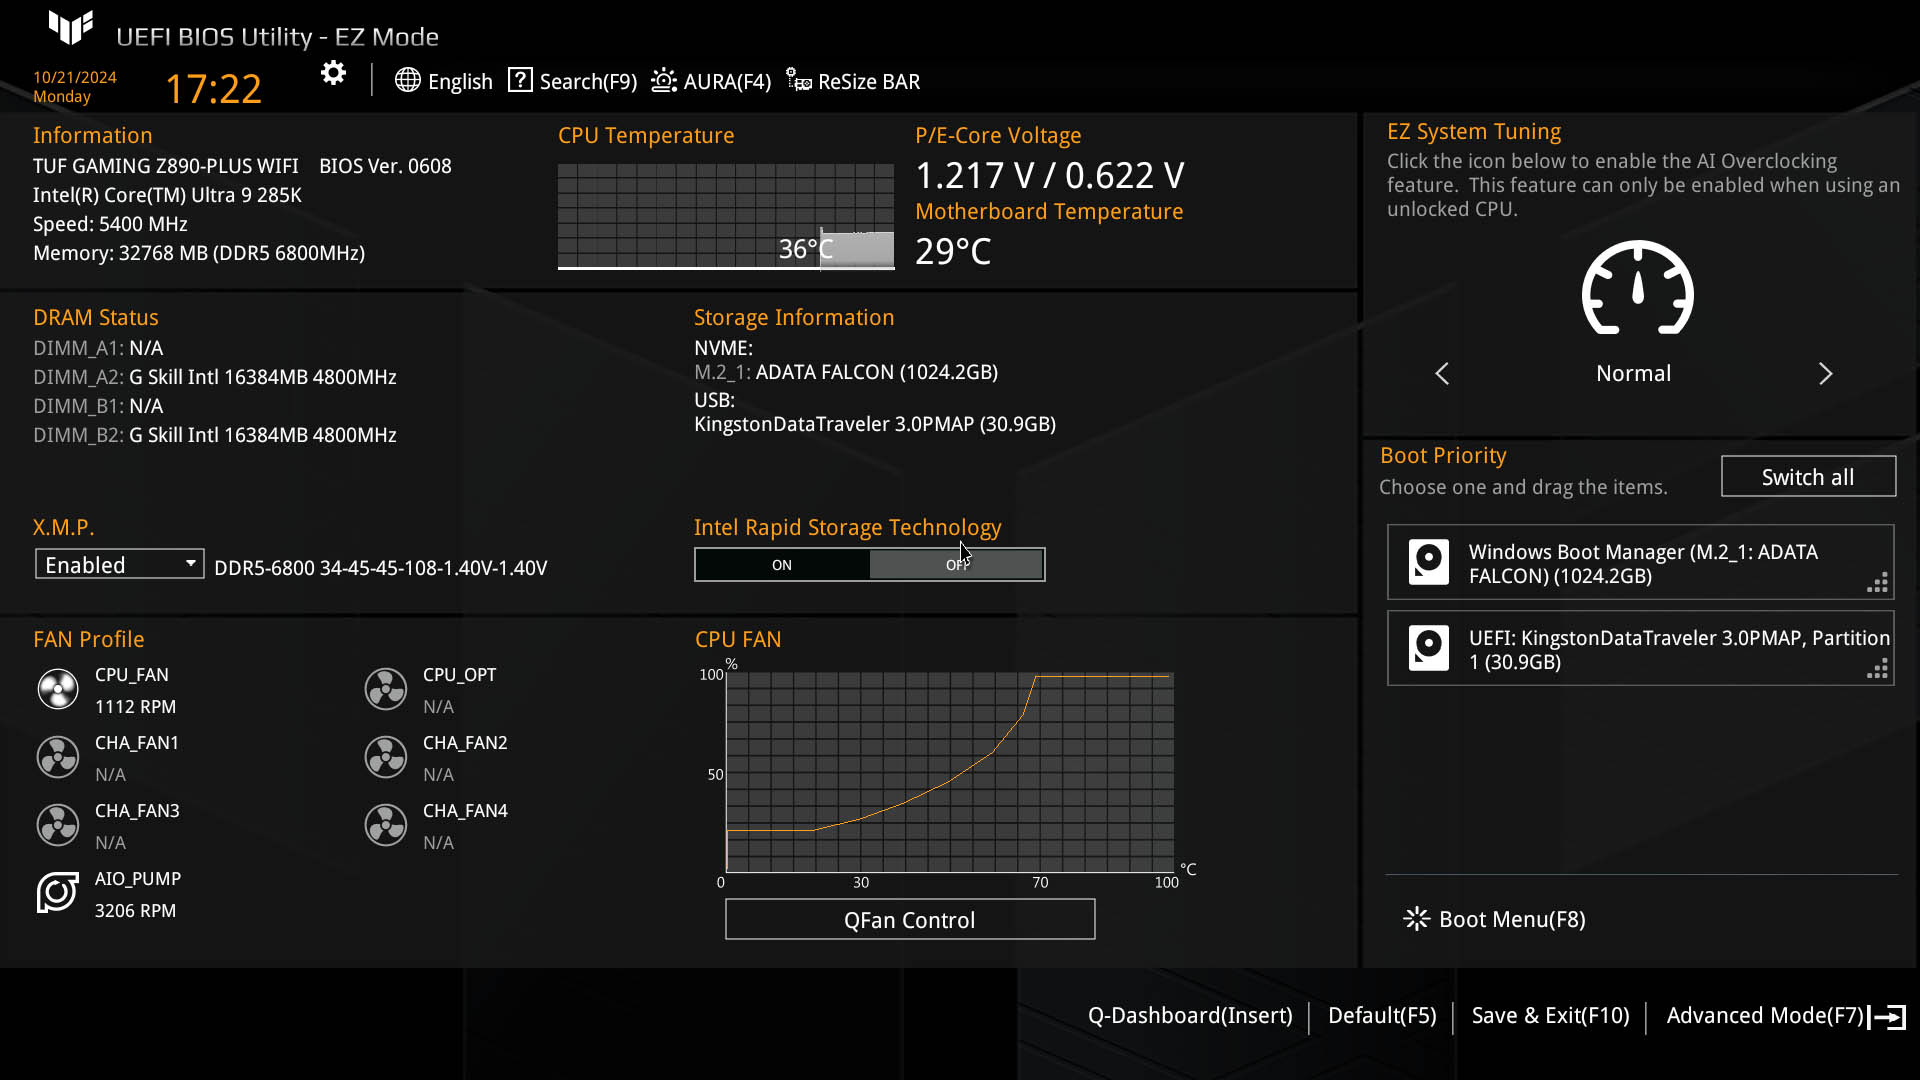Click the Boot Menu star icon

point(1417,919)
